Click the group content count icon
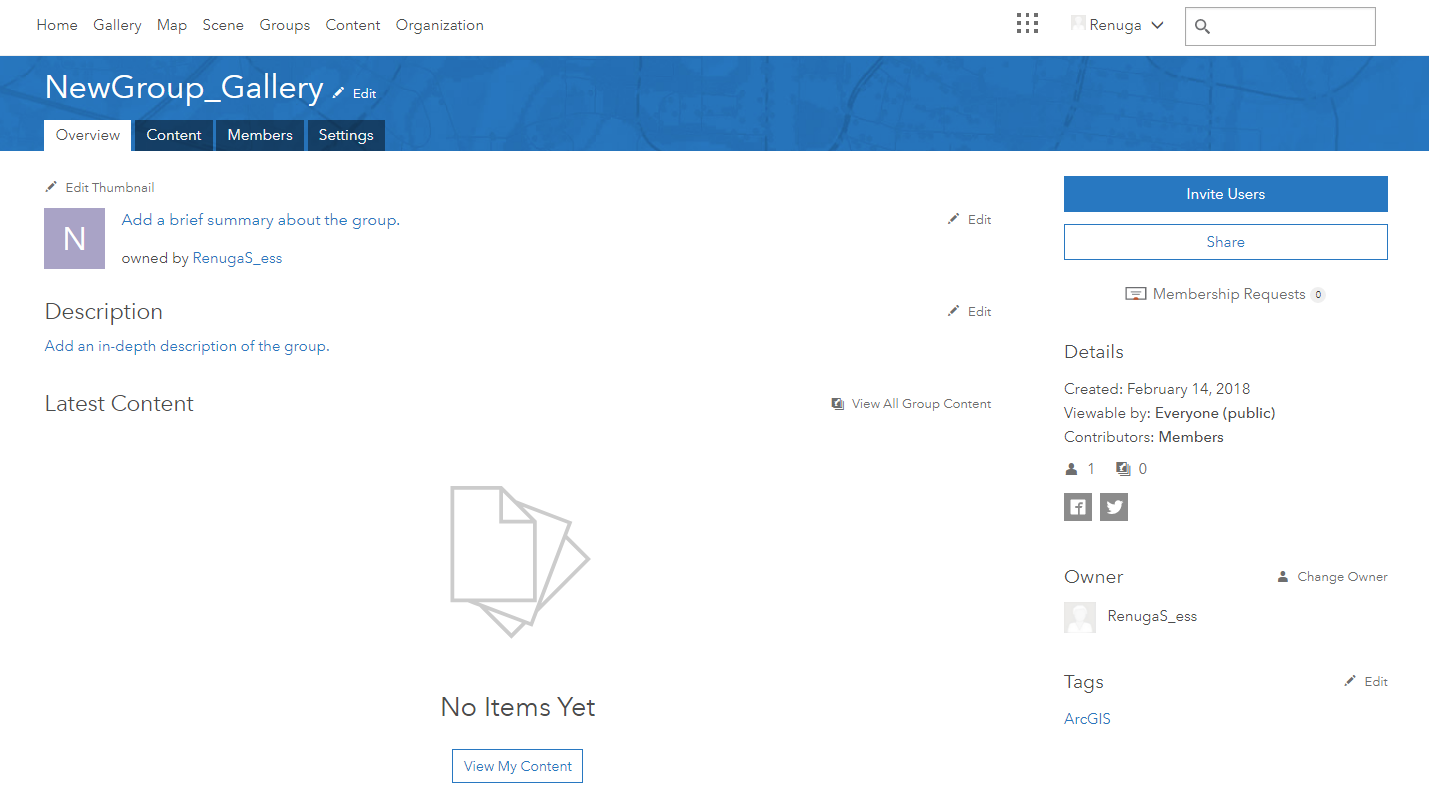The image size is (1429, 797). (1124, 468)
